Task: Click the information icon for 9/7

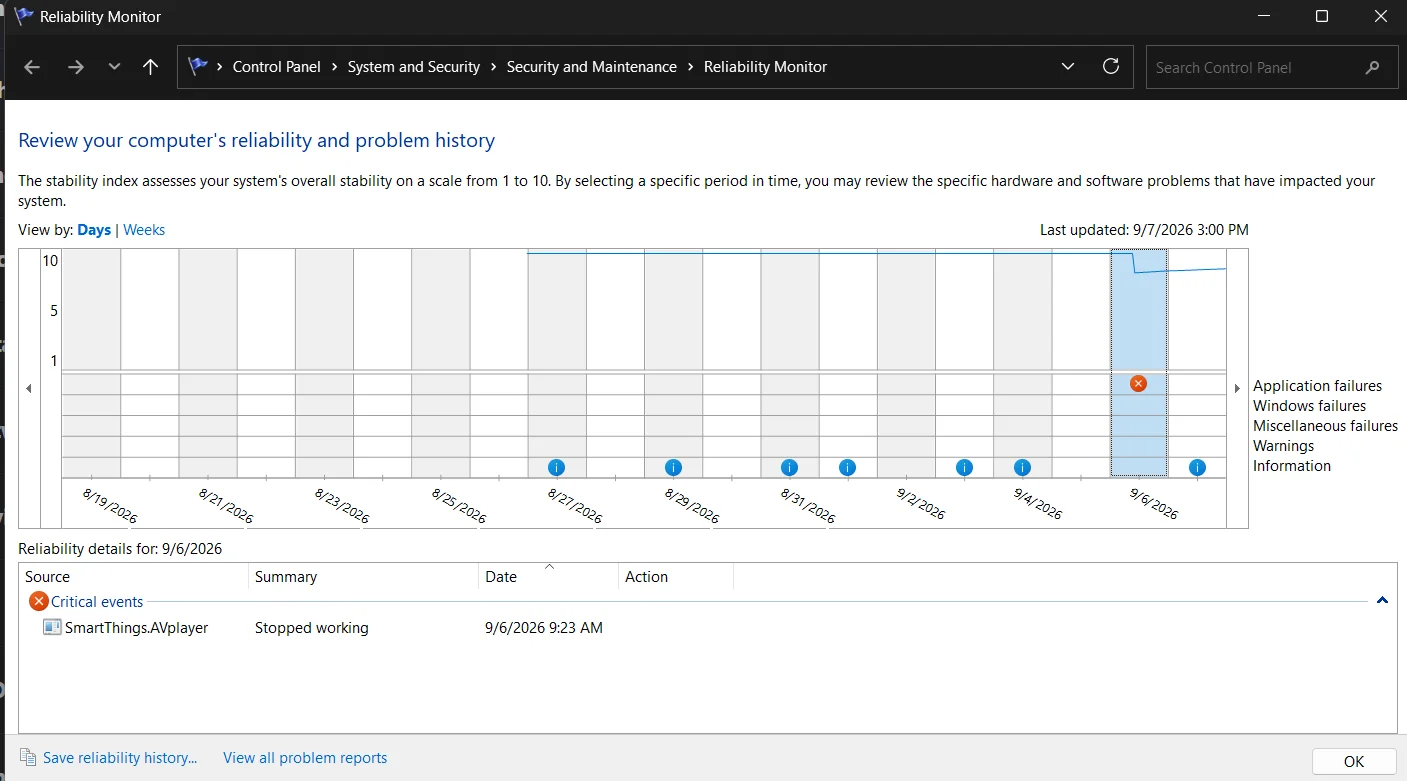Action: pos(1197,467)
